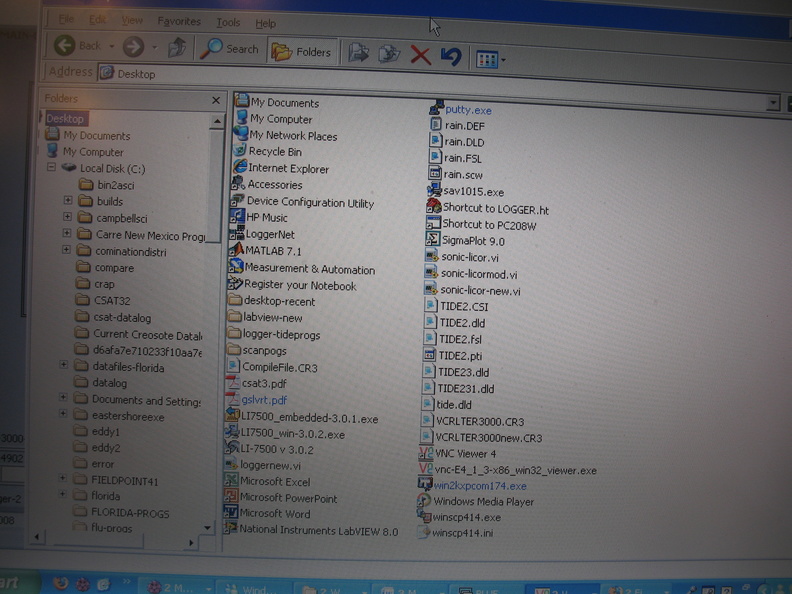The image size is (792, 594).
Task: Expand the builds folder node
Action: (x=68, y=200)
